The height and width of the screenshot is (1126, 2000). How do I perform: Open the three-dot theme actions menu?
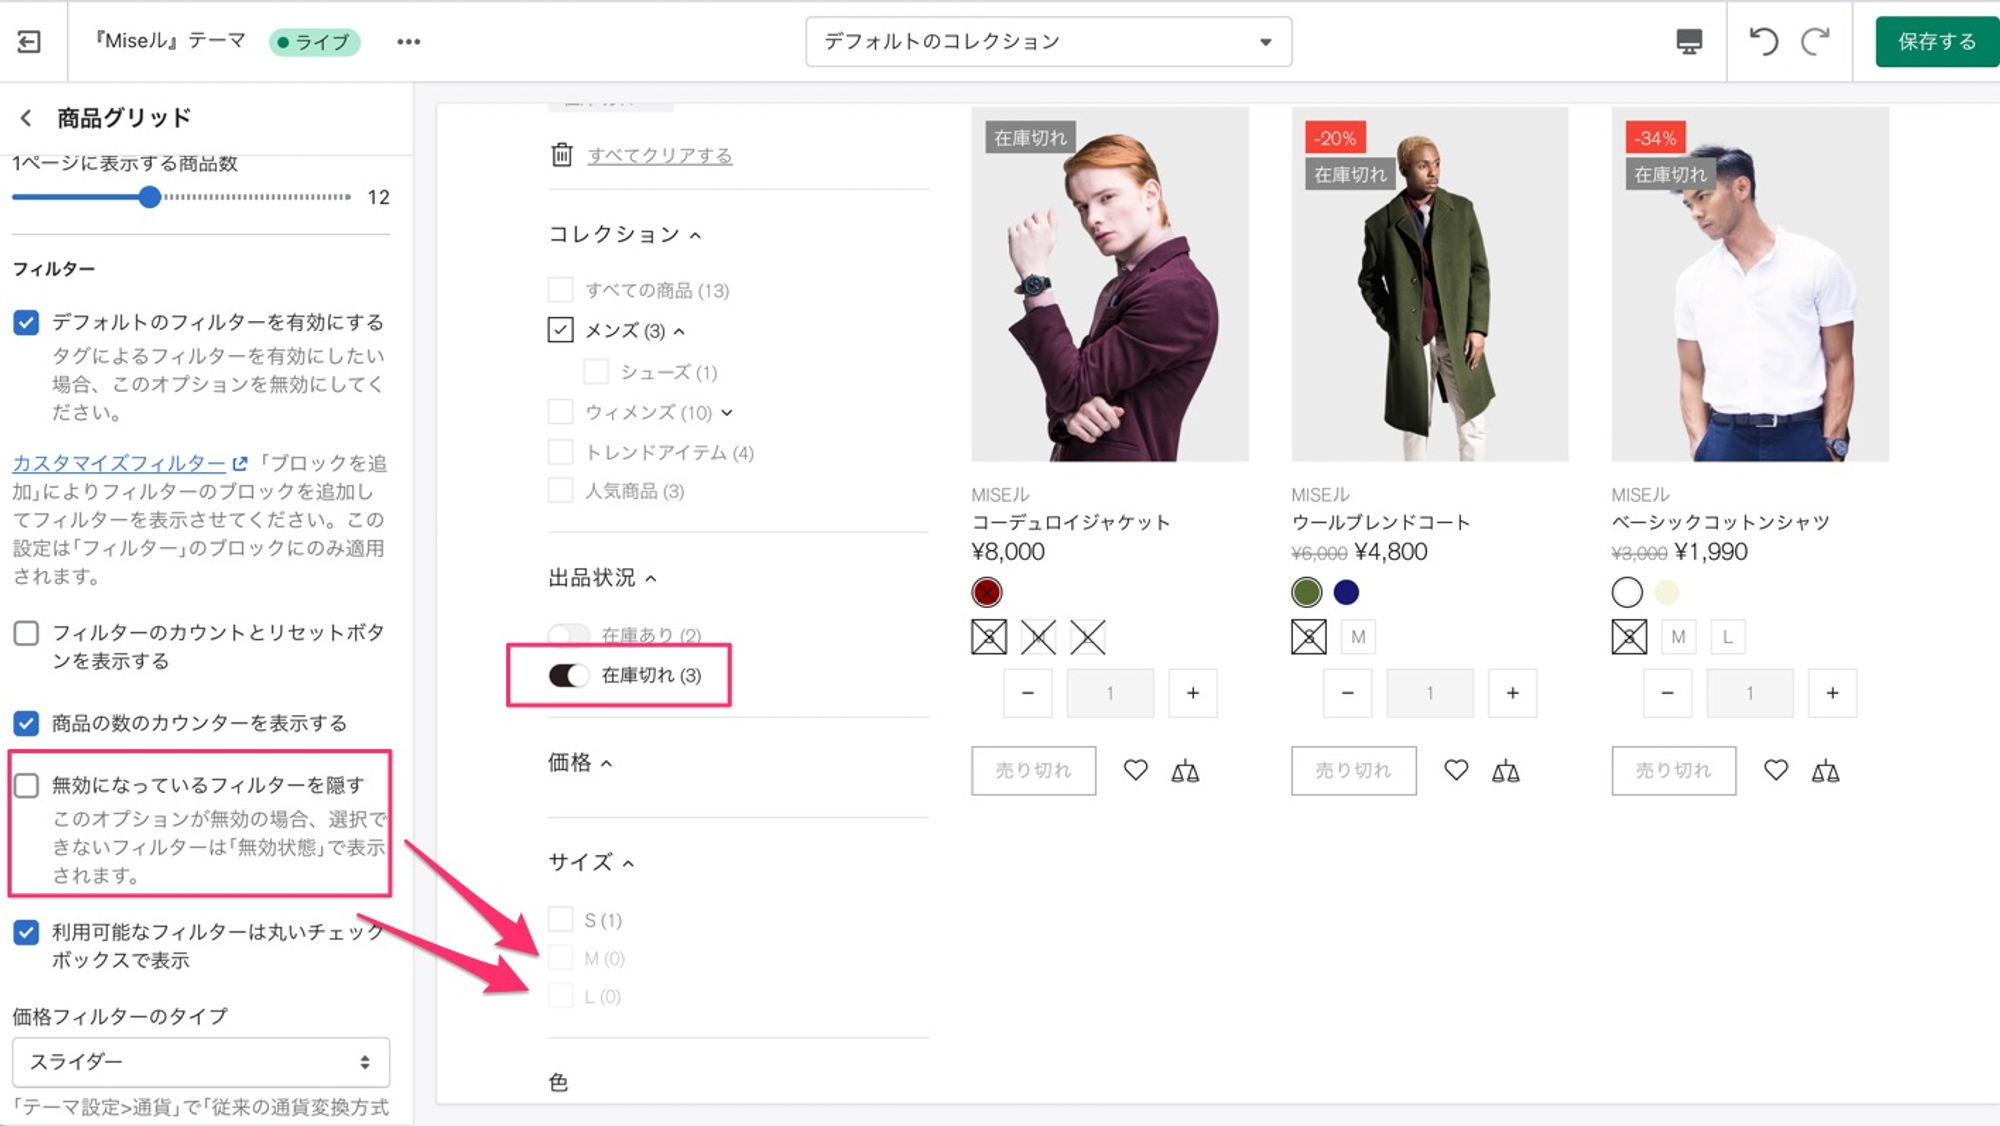pyautogui.click(x=408, y=42)
